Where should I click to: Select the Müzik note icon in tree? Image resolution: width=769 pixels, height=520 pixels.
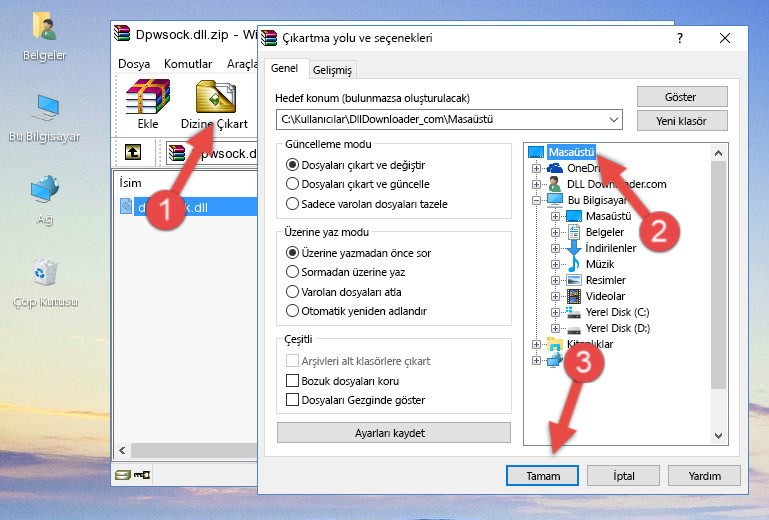[574, 264]
